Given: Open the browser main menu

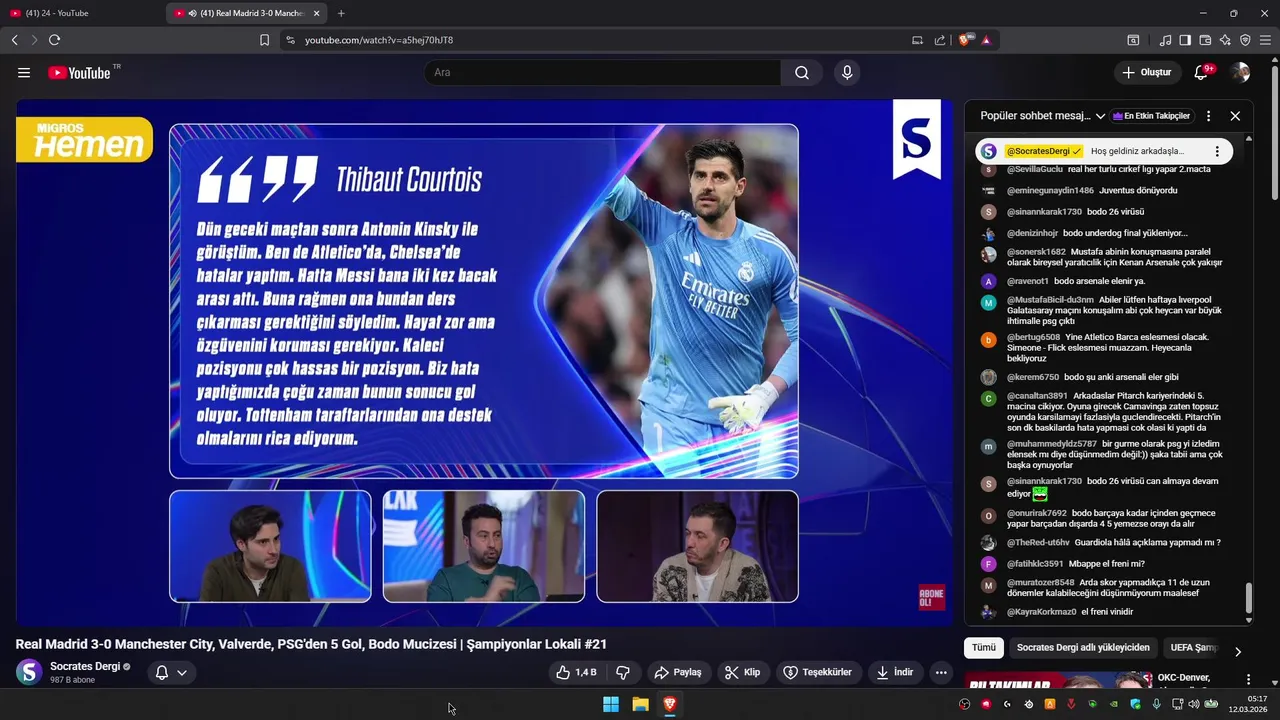Looking at the screenshot, I should [1265, 40].
